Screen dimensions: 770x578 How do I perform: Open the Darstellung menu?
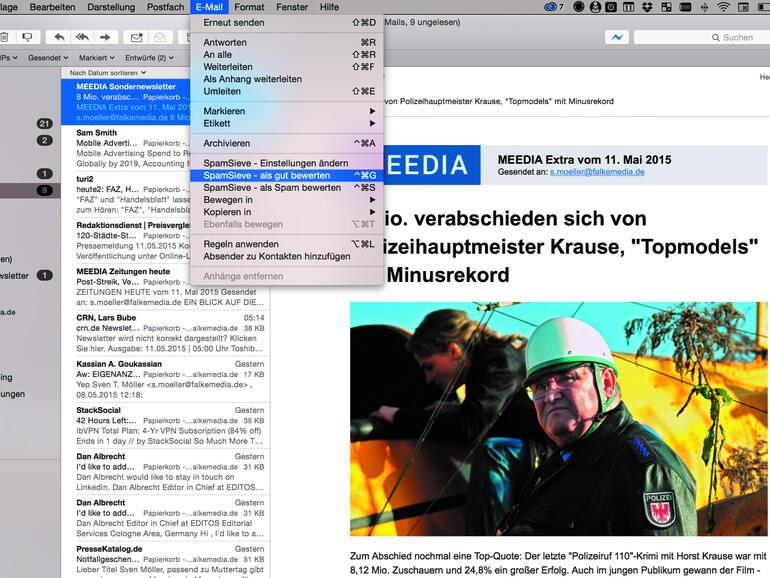pos(111,7)
